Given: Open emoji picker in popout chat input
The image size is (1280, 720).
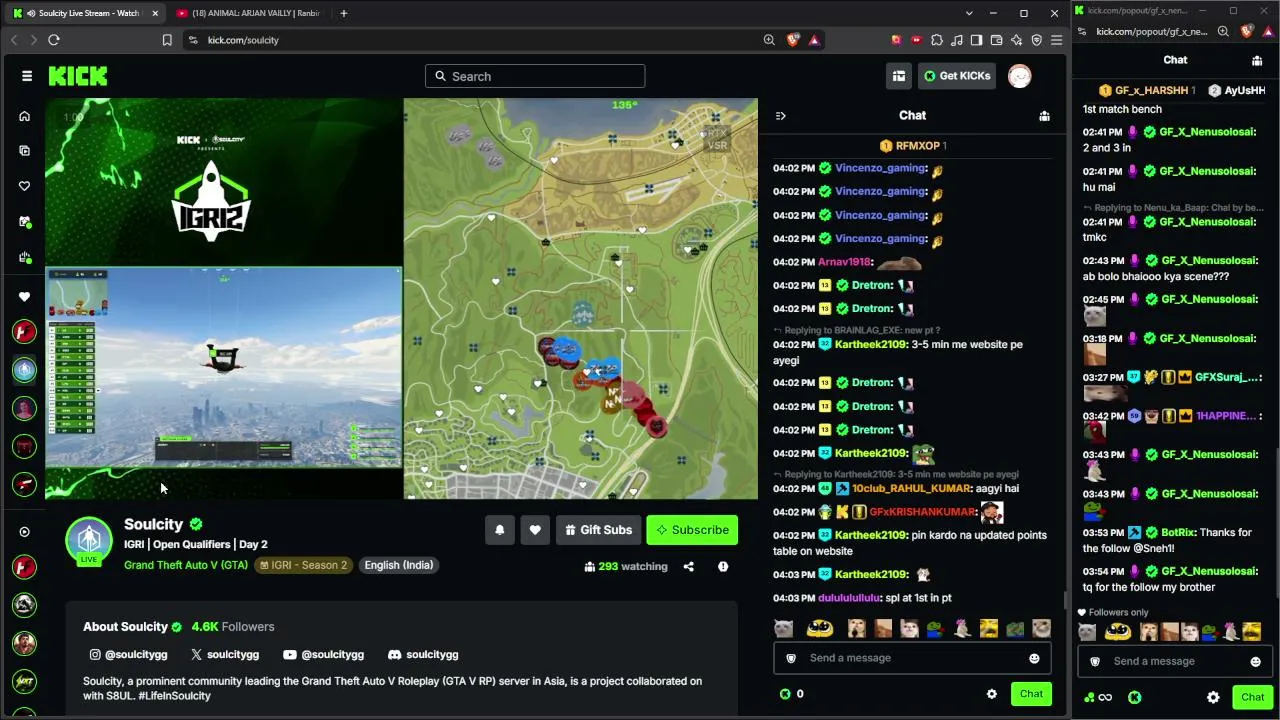Looking at the screenshot, I should 1255,661.
